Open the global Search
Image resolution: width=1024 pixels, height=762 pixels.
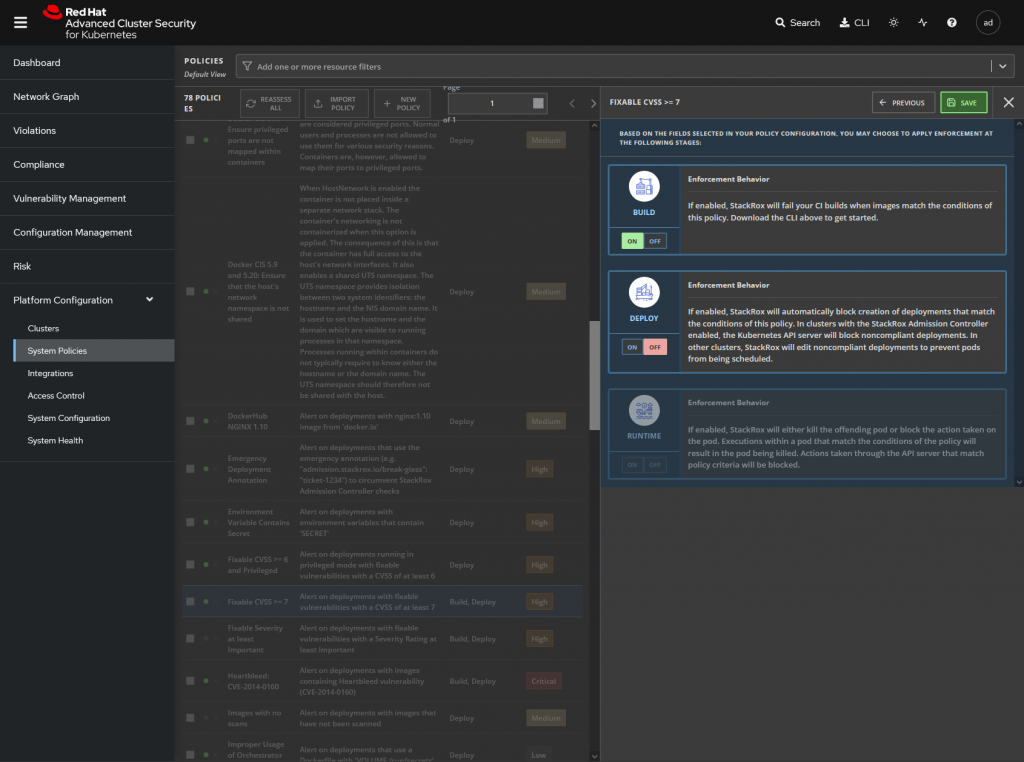pyautogui.click(x=797, y=23)
